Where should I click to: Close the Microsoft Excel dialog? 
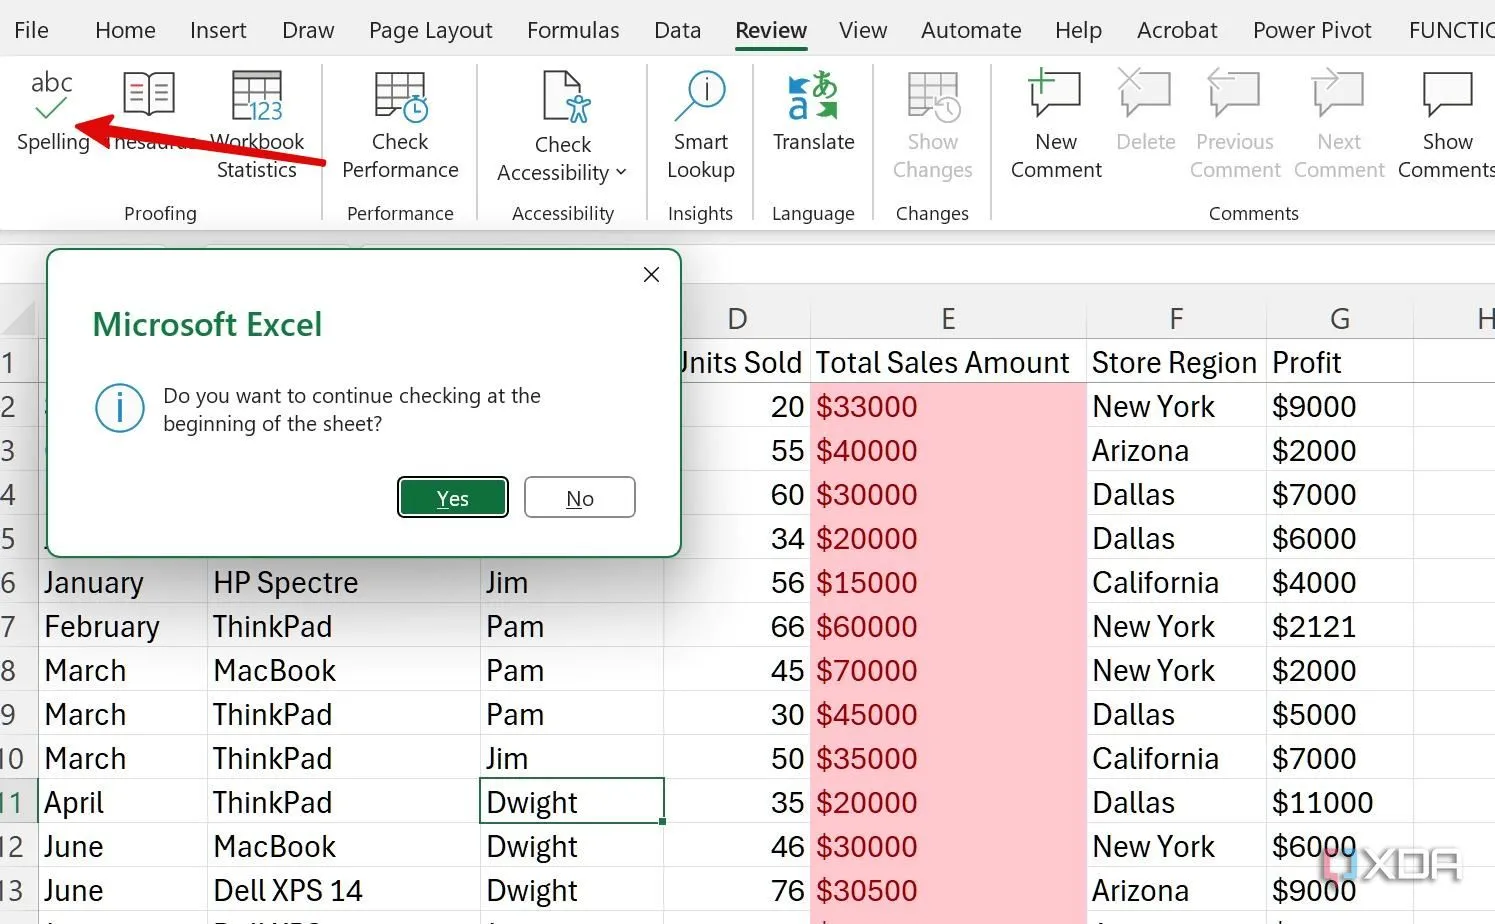651,275
